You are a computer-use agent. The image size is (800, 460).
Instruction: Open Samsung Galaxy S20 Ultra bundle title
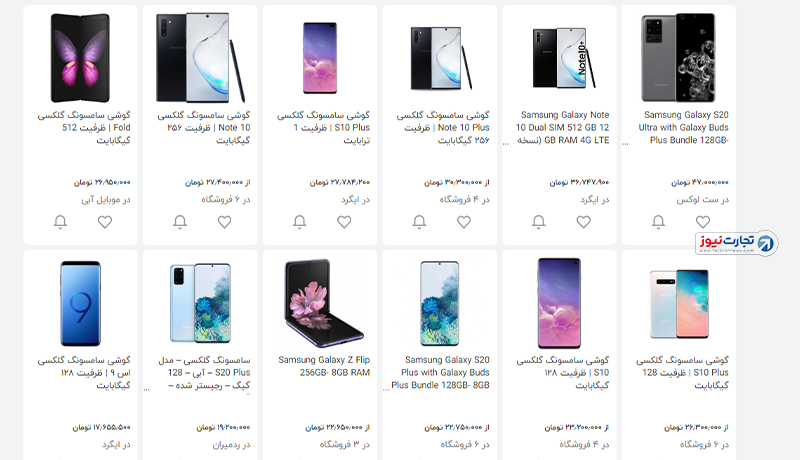(683, 127)
